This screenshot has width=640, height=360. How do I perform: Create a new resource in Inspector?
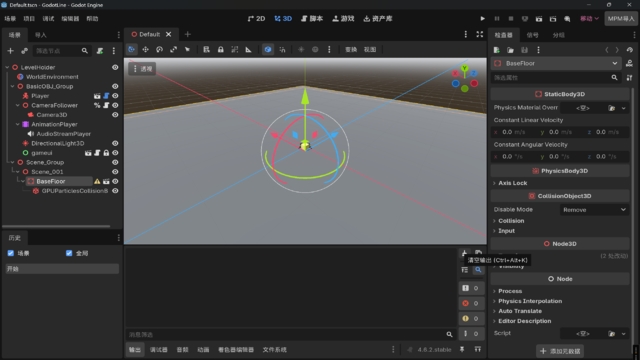tap(497, 50)
